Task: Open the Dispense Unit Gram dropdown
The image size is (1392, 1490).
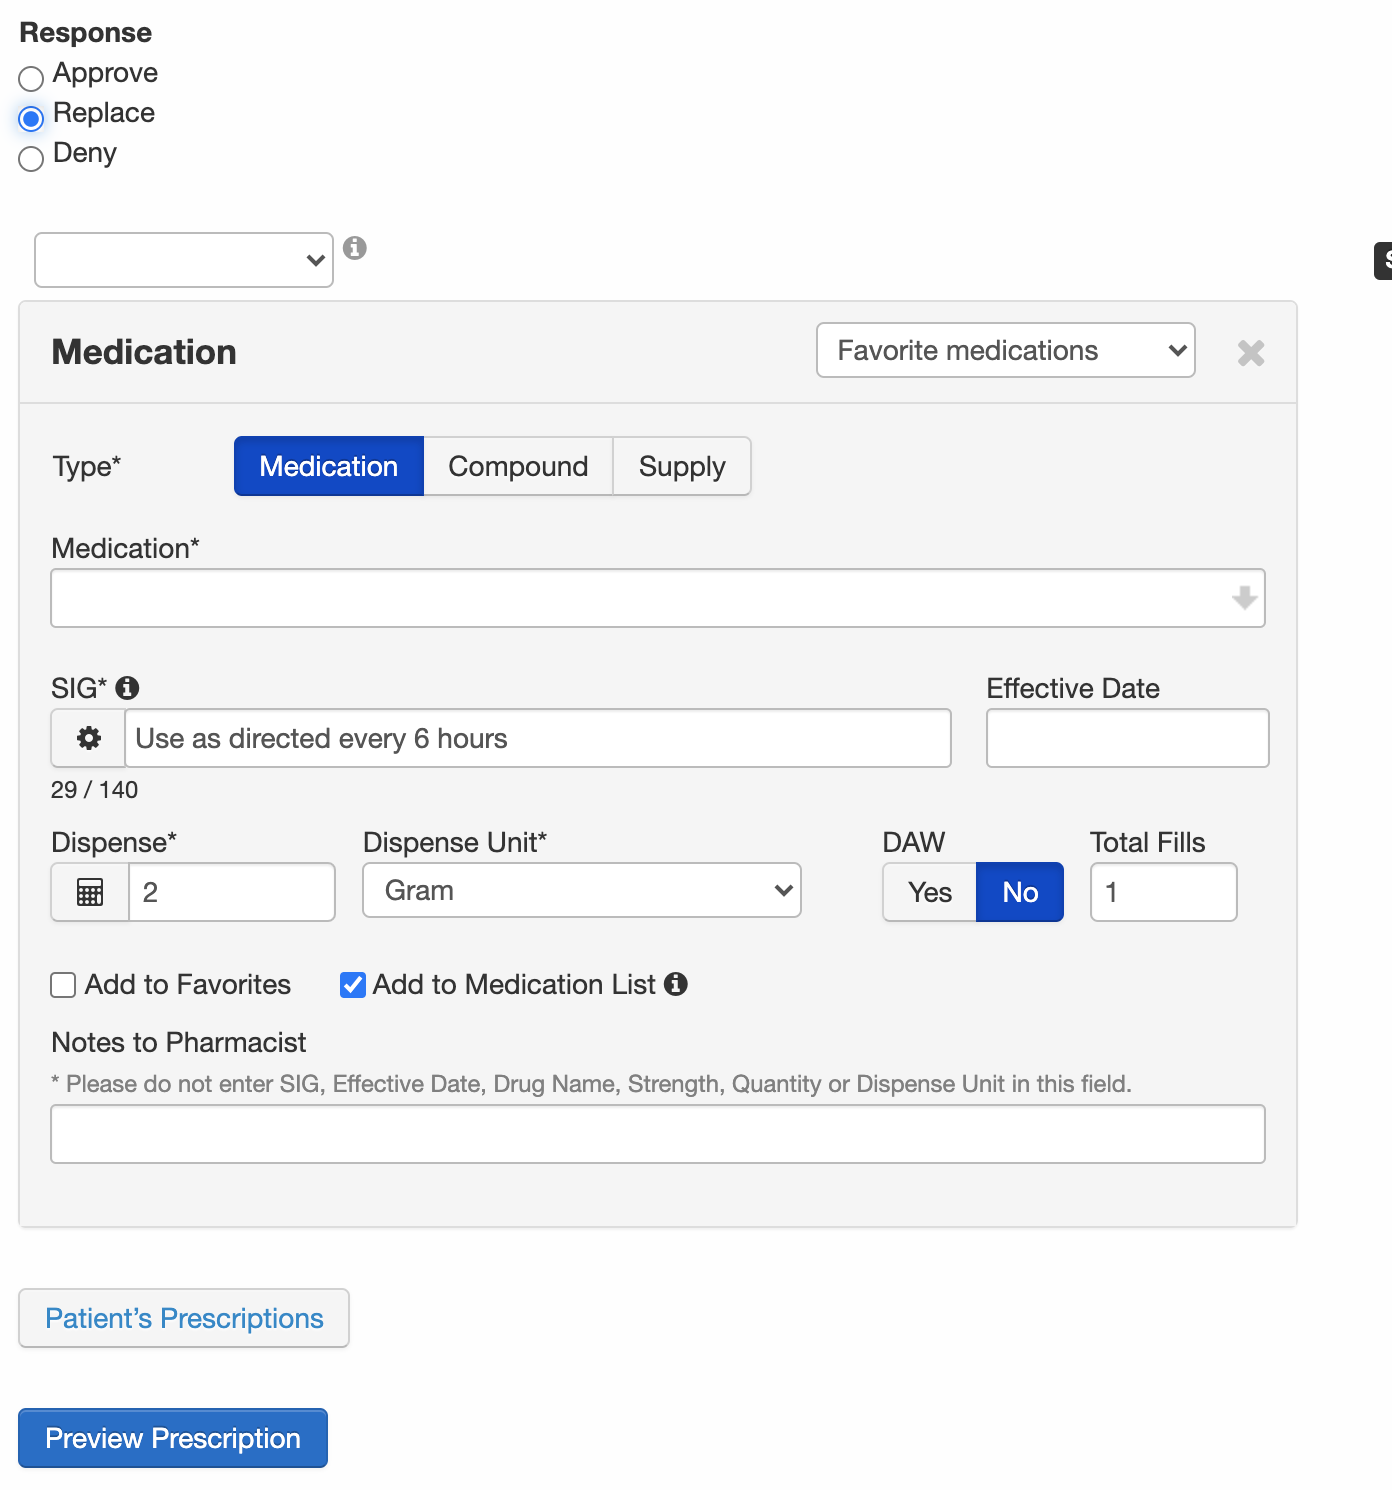Action: coord(582,890)
